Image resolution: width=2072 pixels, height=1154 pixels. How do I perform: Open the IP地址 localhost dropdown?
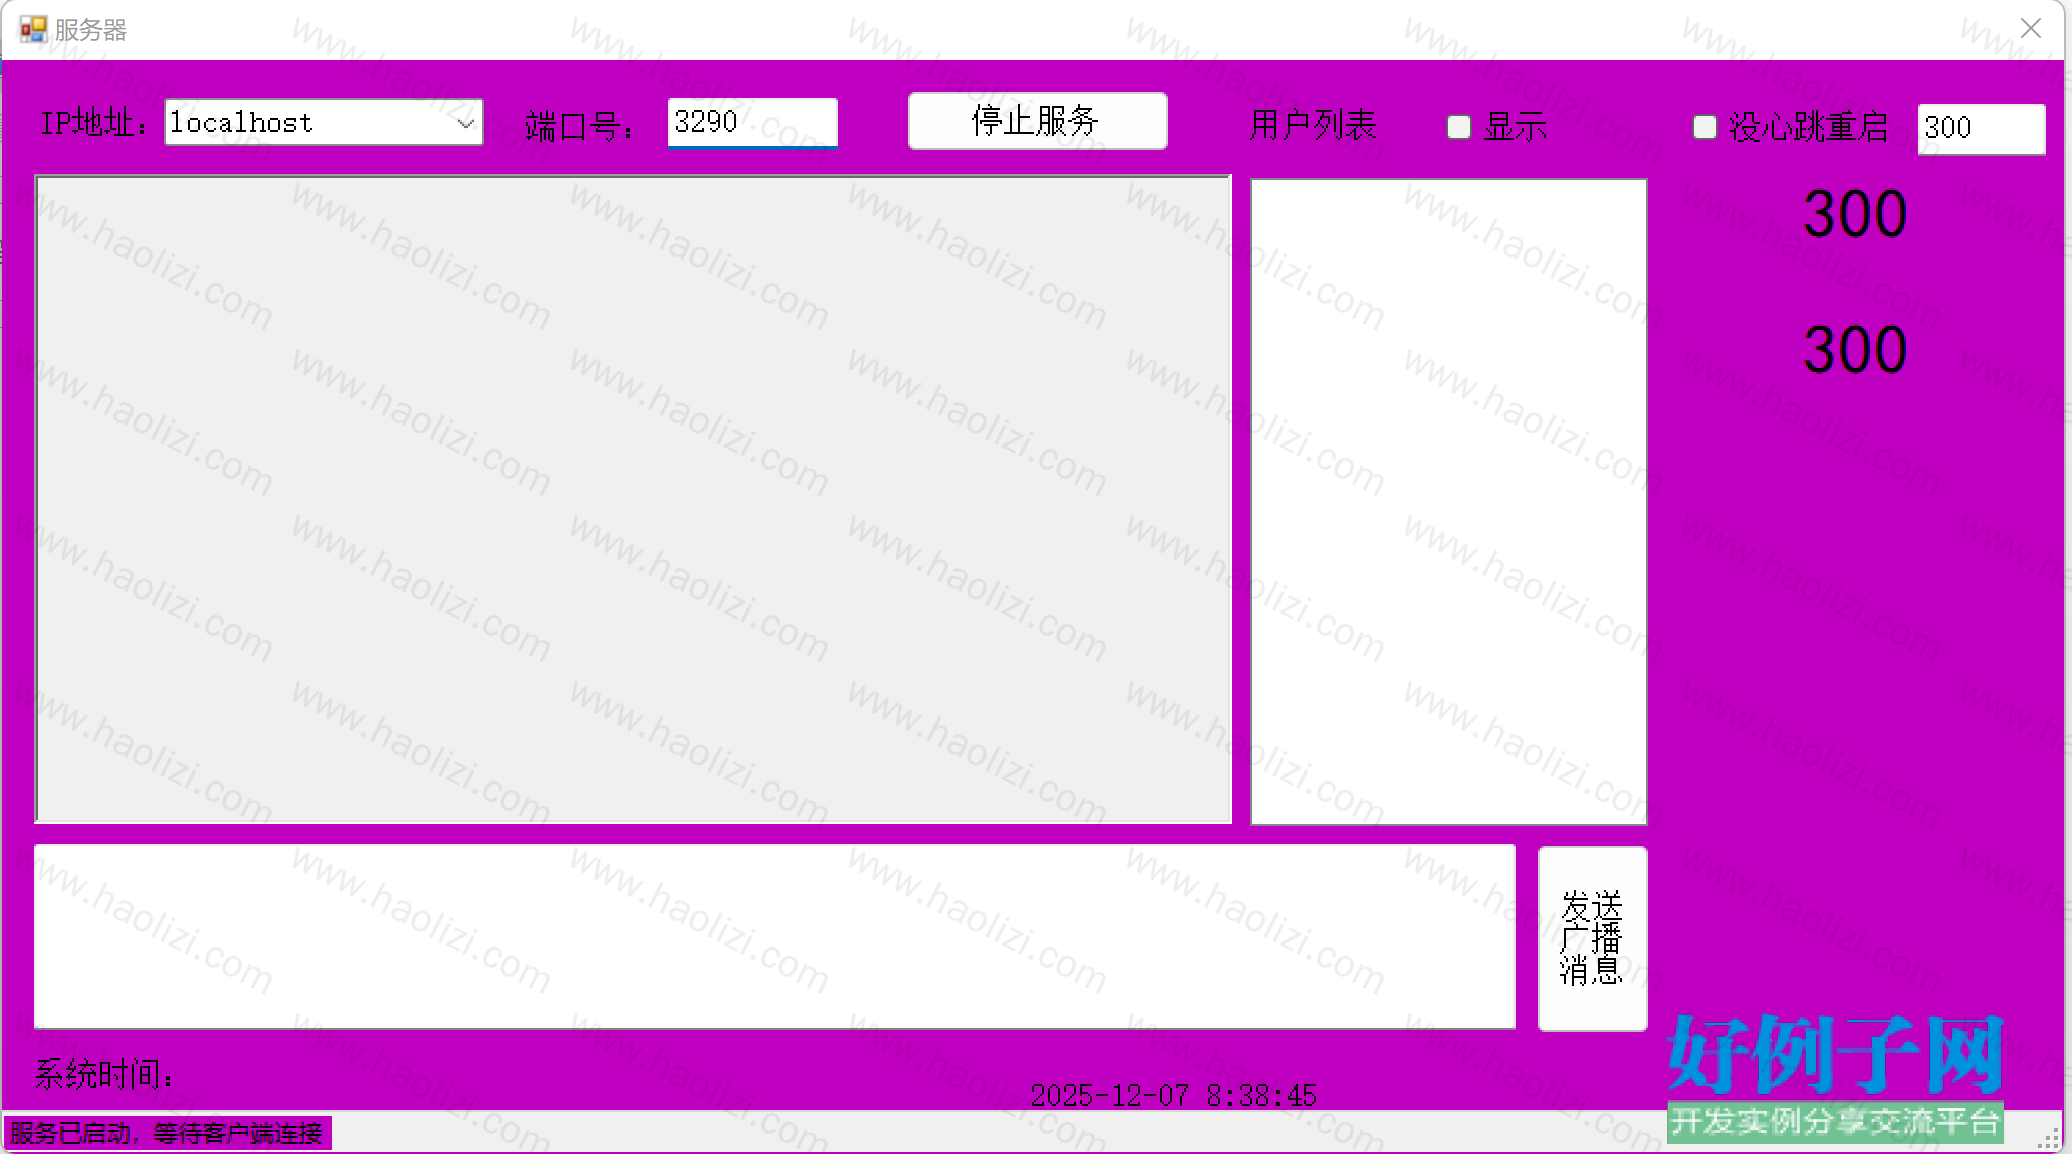click(x=324, y=122)
